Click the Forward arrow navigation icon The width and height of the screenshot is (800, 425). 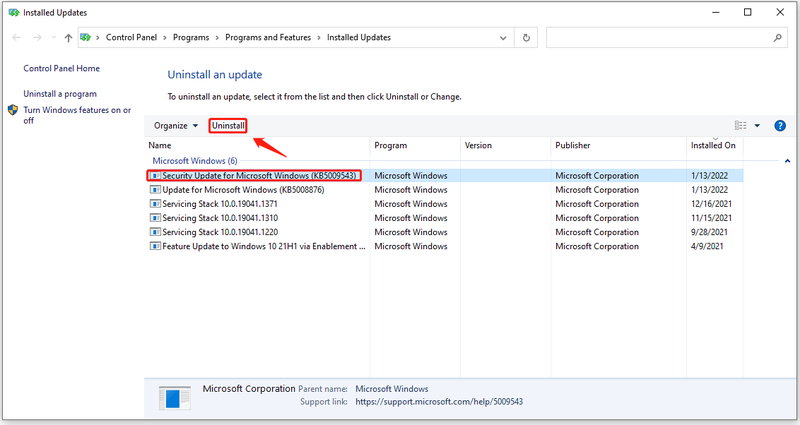point(37,38)
